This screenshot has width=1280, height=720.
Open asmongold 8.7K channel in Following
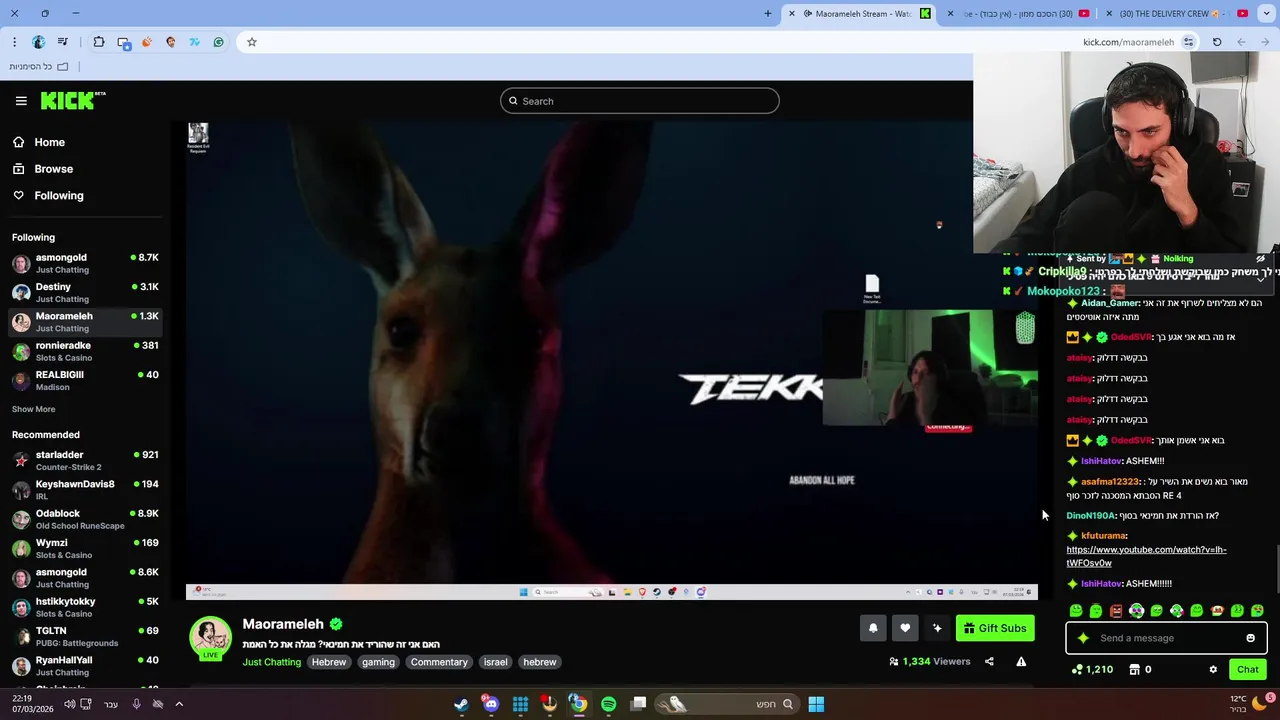pyautogui.click(x=85, y=263)
